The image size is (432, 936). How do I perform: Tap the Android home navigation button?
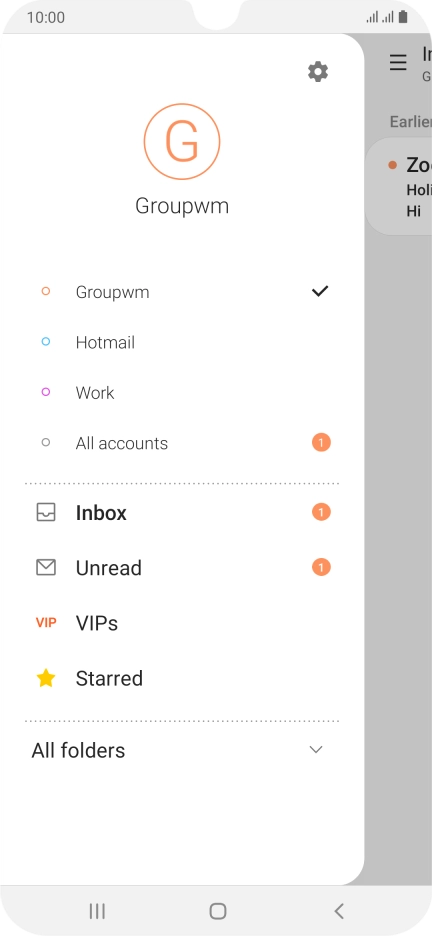[218, 911]
